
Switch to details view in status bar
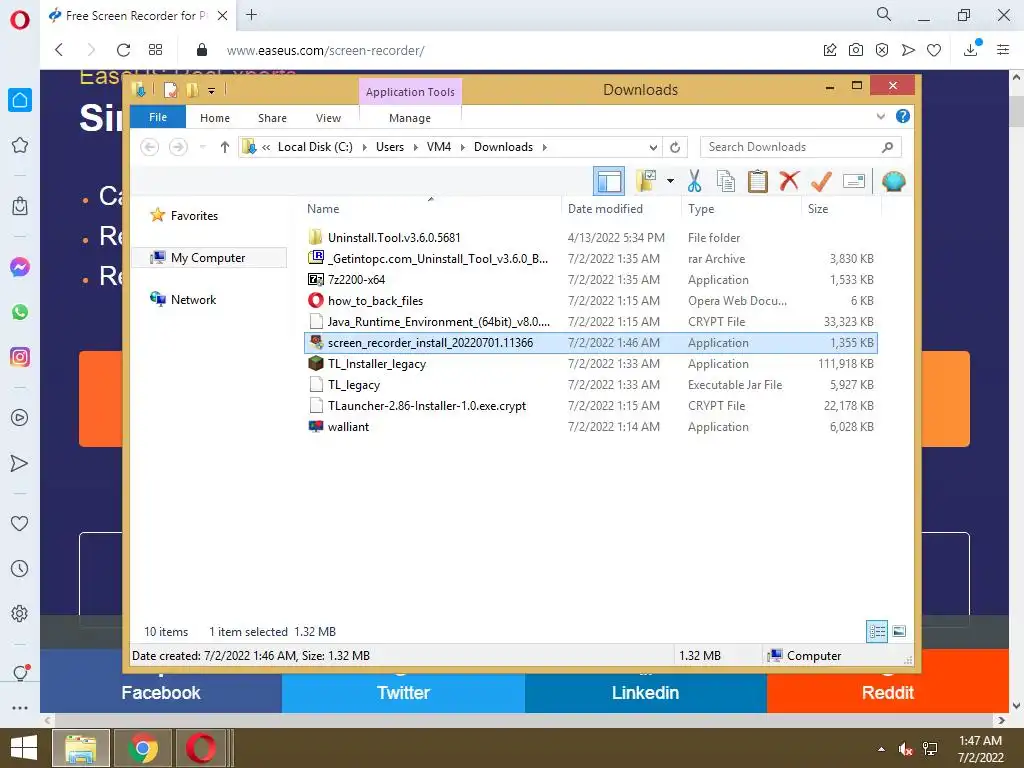[876, 631]
